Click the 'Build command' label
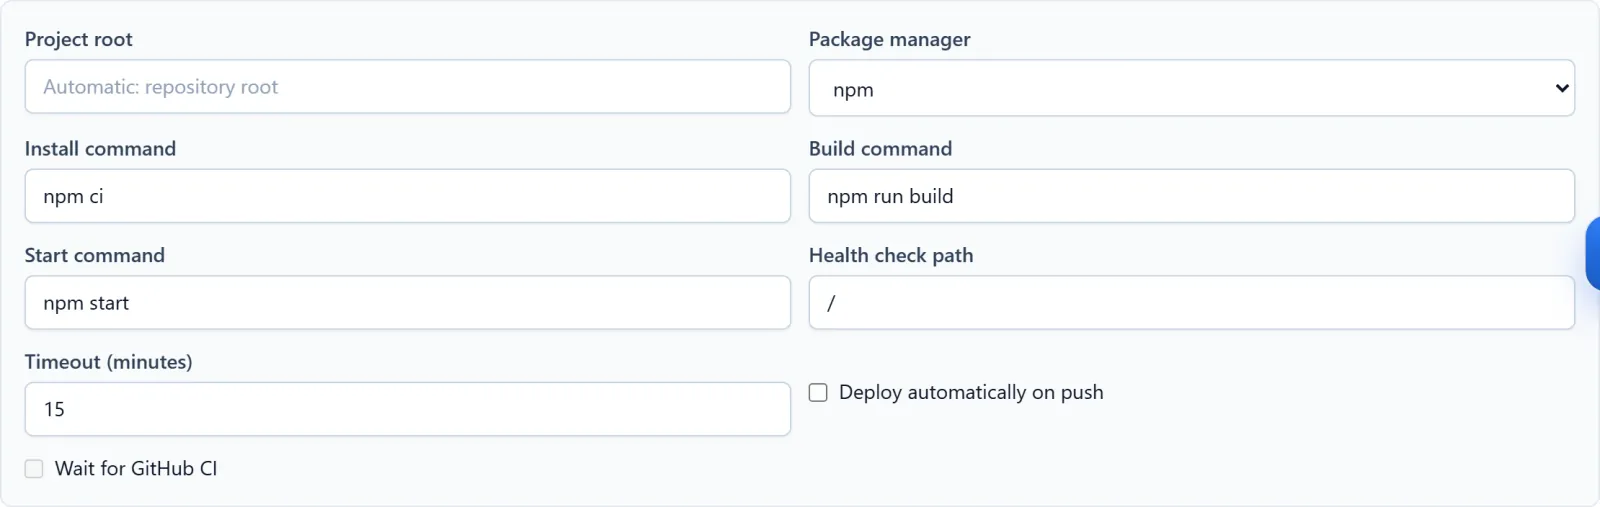The width and height of the screenshot is (1600, 507). pyautogui.click(x=880, y=148)
